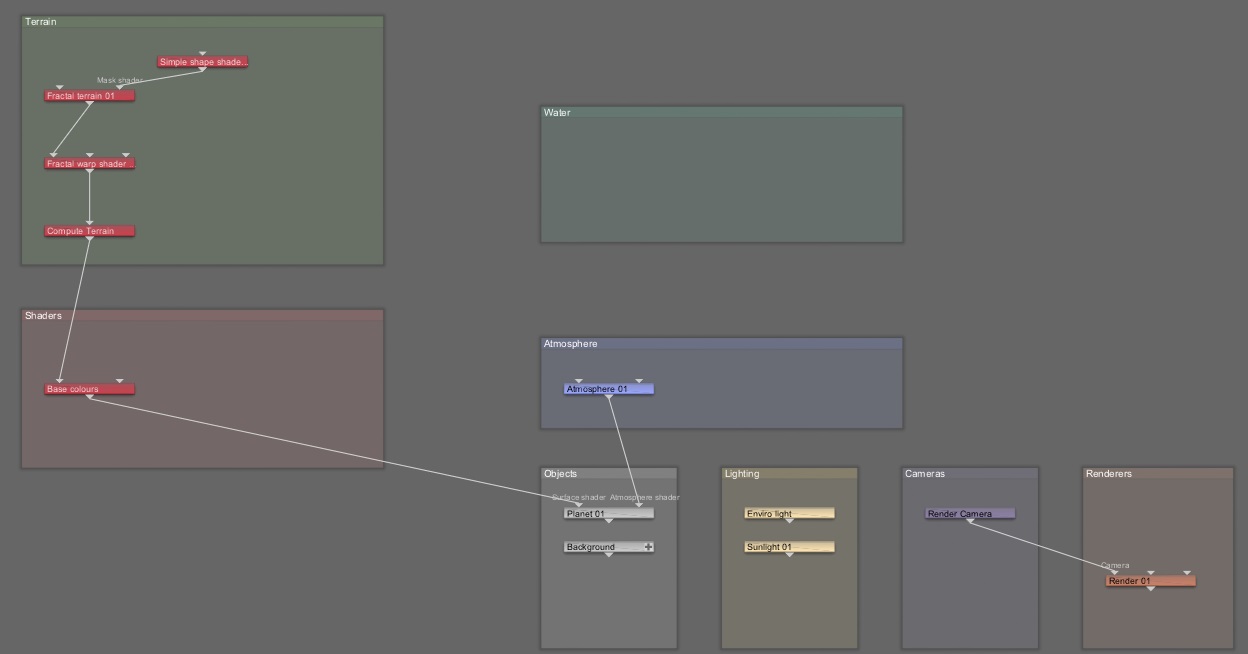
Task: Click the Atmosphere 01 node
Action: [x=608, y=389]
